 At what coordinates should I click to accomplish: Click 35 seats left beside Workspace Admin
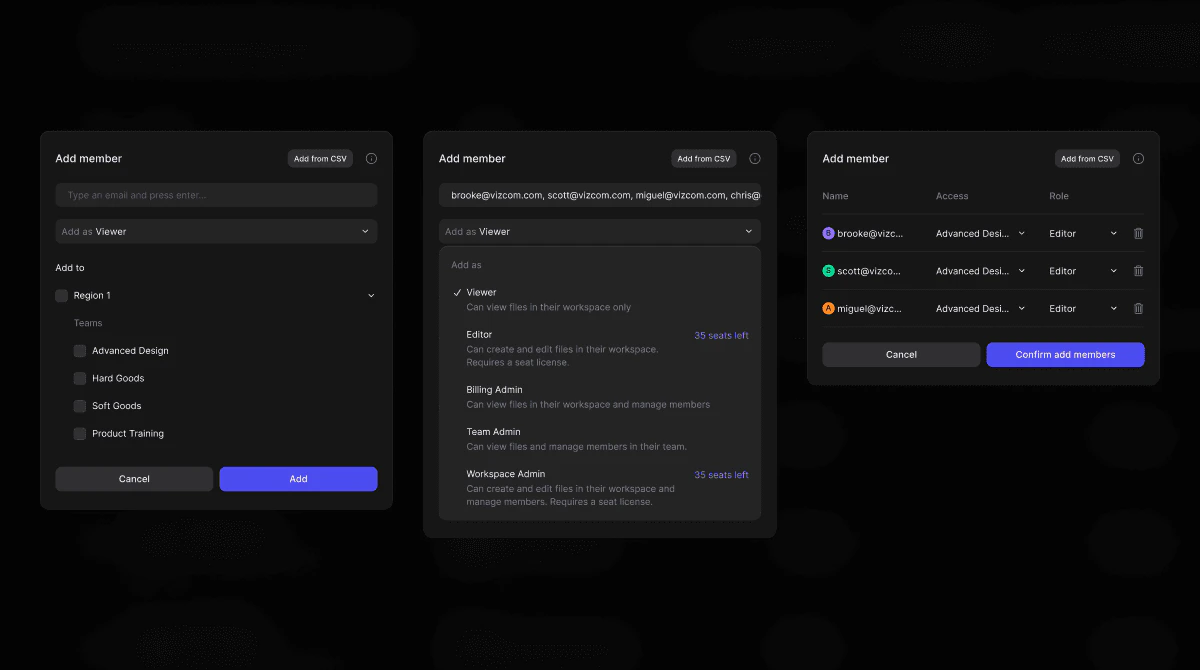[x=721, y=475]
